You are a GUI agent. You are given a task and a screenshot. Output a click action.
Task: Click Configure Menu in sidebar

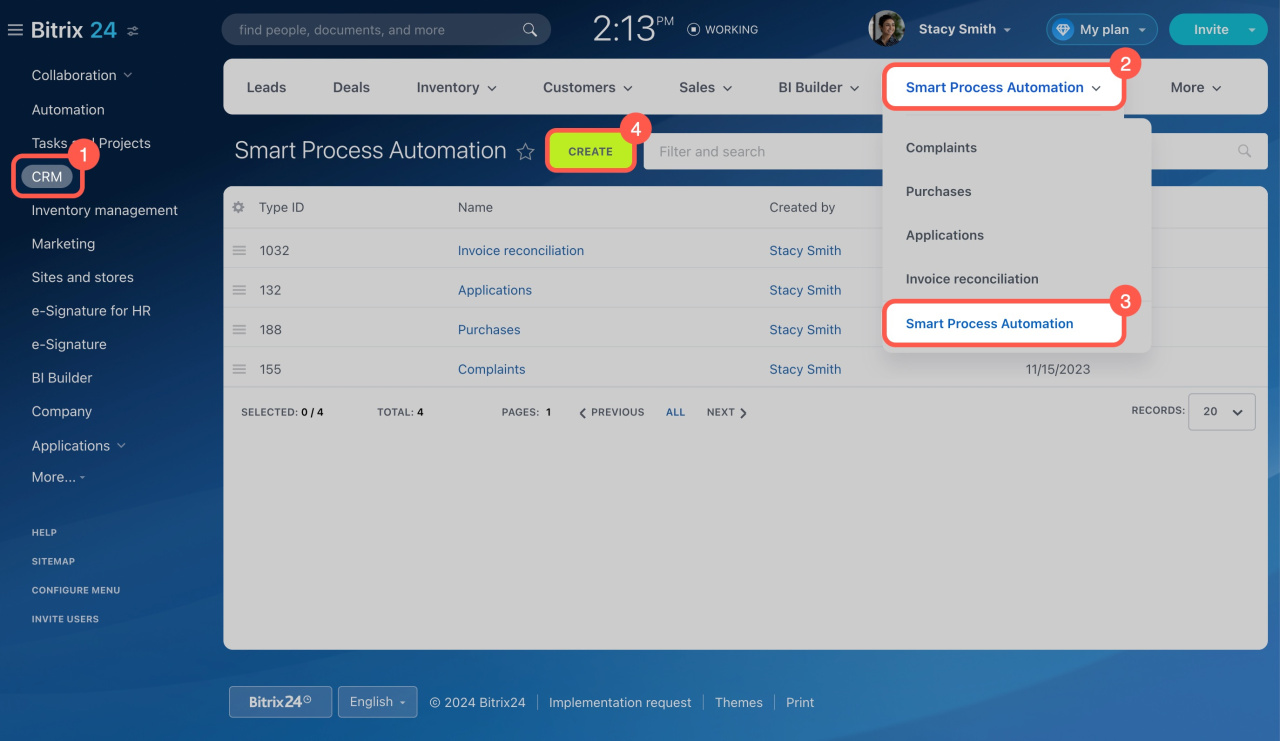pyautogui.click(x=75, y=590)
